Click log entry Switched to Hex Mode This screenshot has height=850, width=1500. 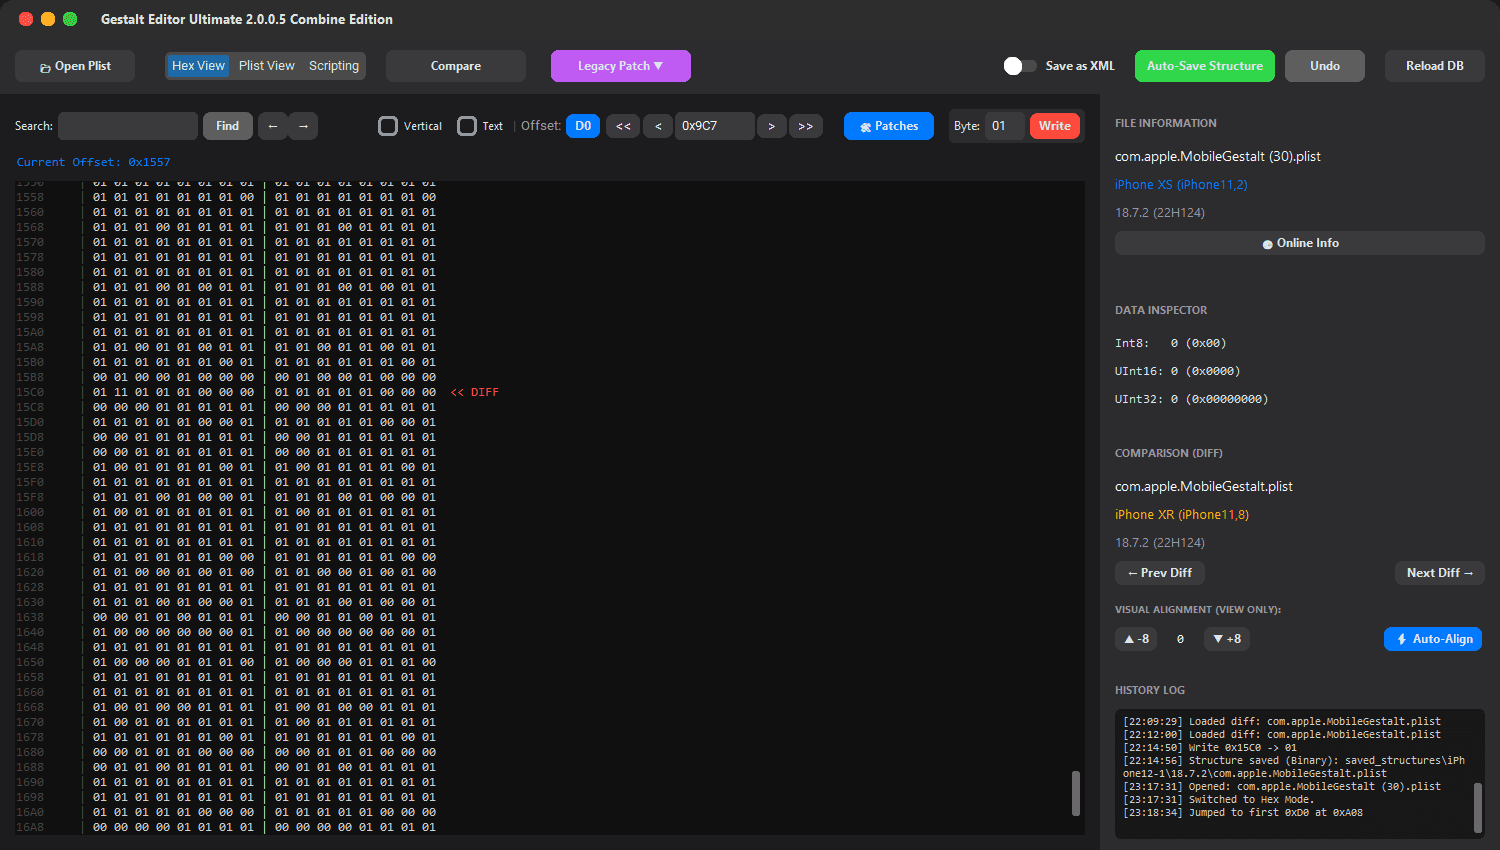(1219, 799)
